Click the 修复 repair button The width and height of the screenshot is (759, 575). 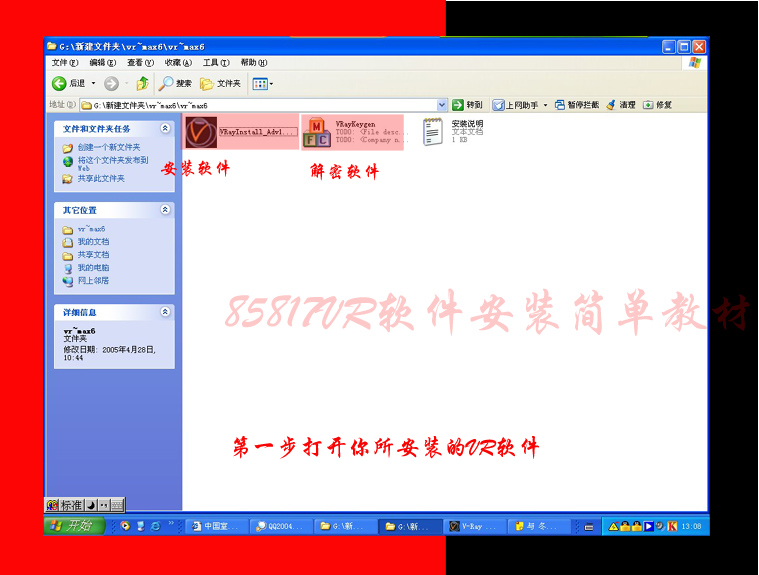[657, 105]
